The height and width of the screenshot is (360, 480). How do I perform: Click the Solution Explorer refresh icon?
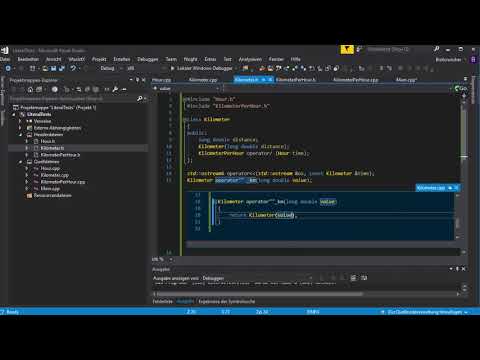click(x=79, y=89)
